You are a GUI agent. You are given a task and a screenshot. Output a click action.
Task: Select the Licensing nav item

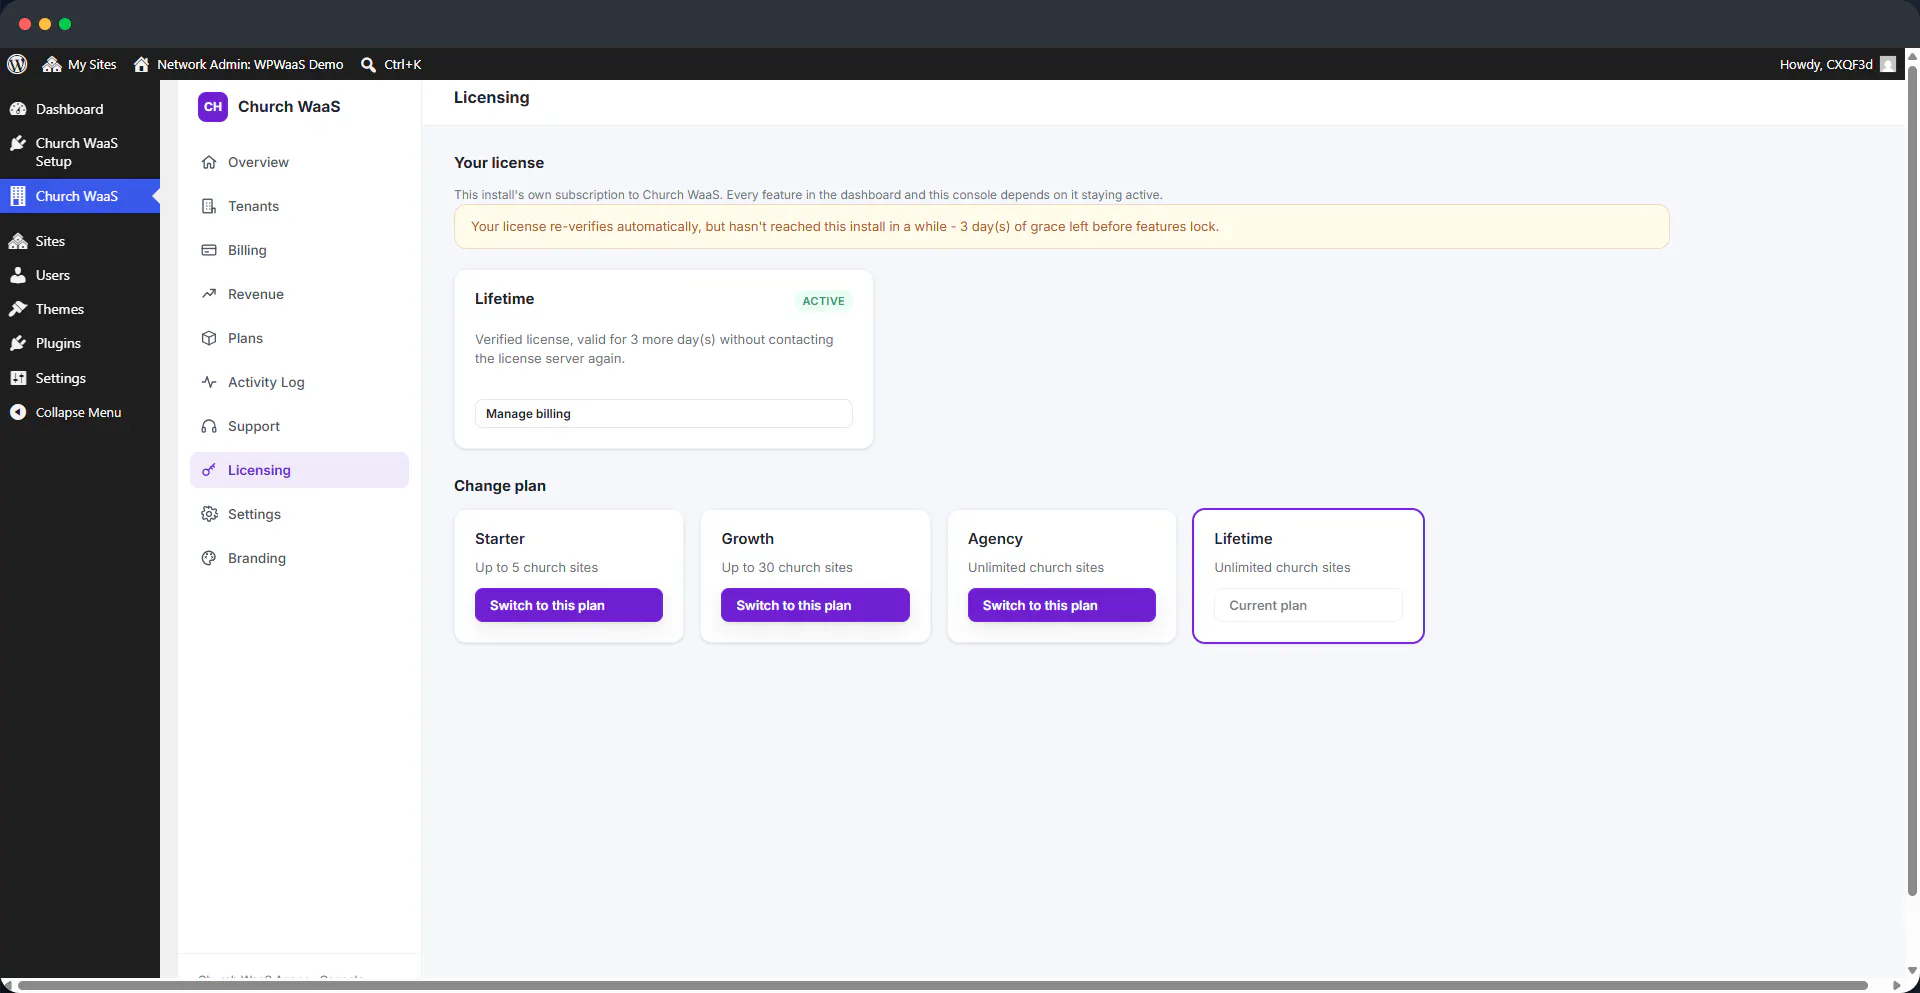click(299, 470)
